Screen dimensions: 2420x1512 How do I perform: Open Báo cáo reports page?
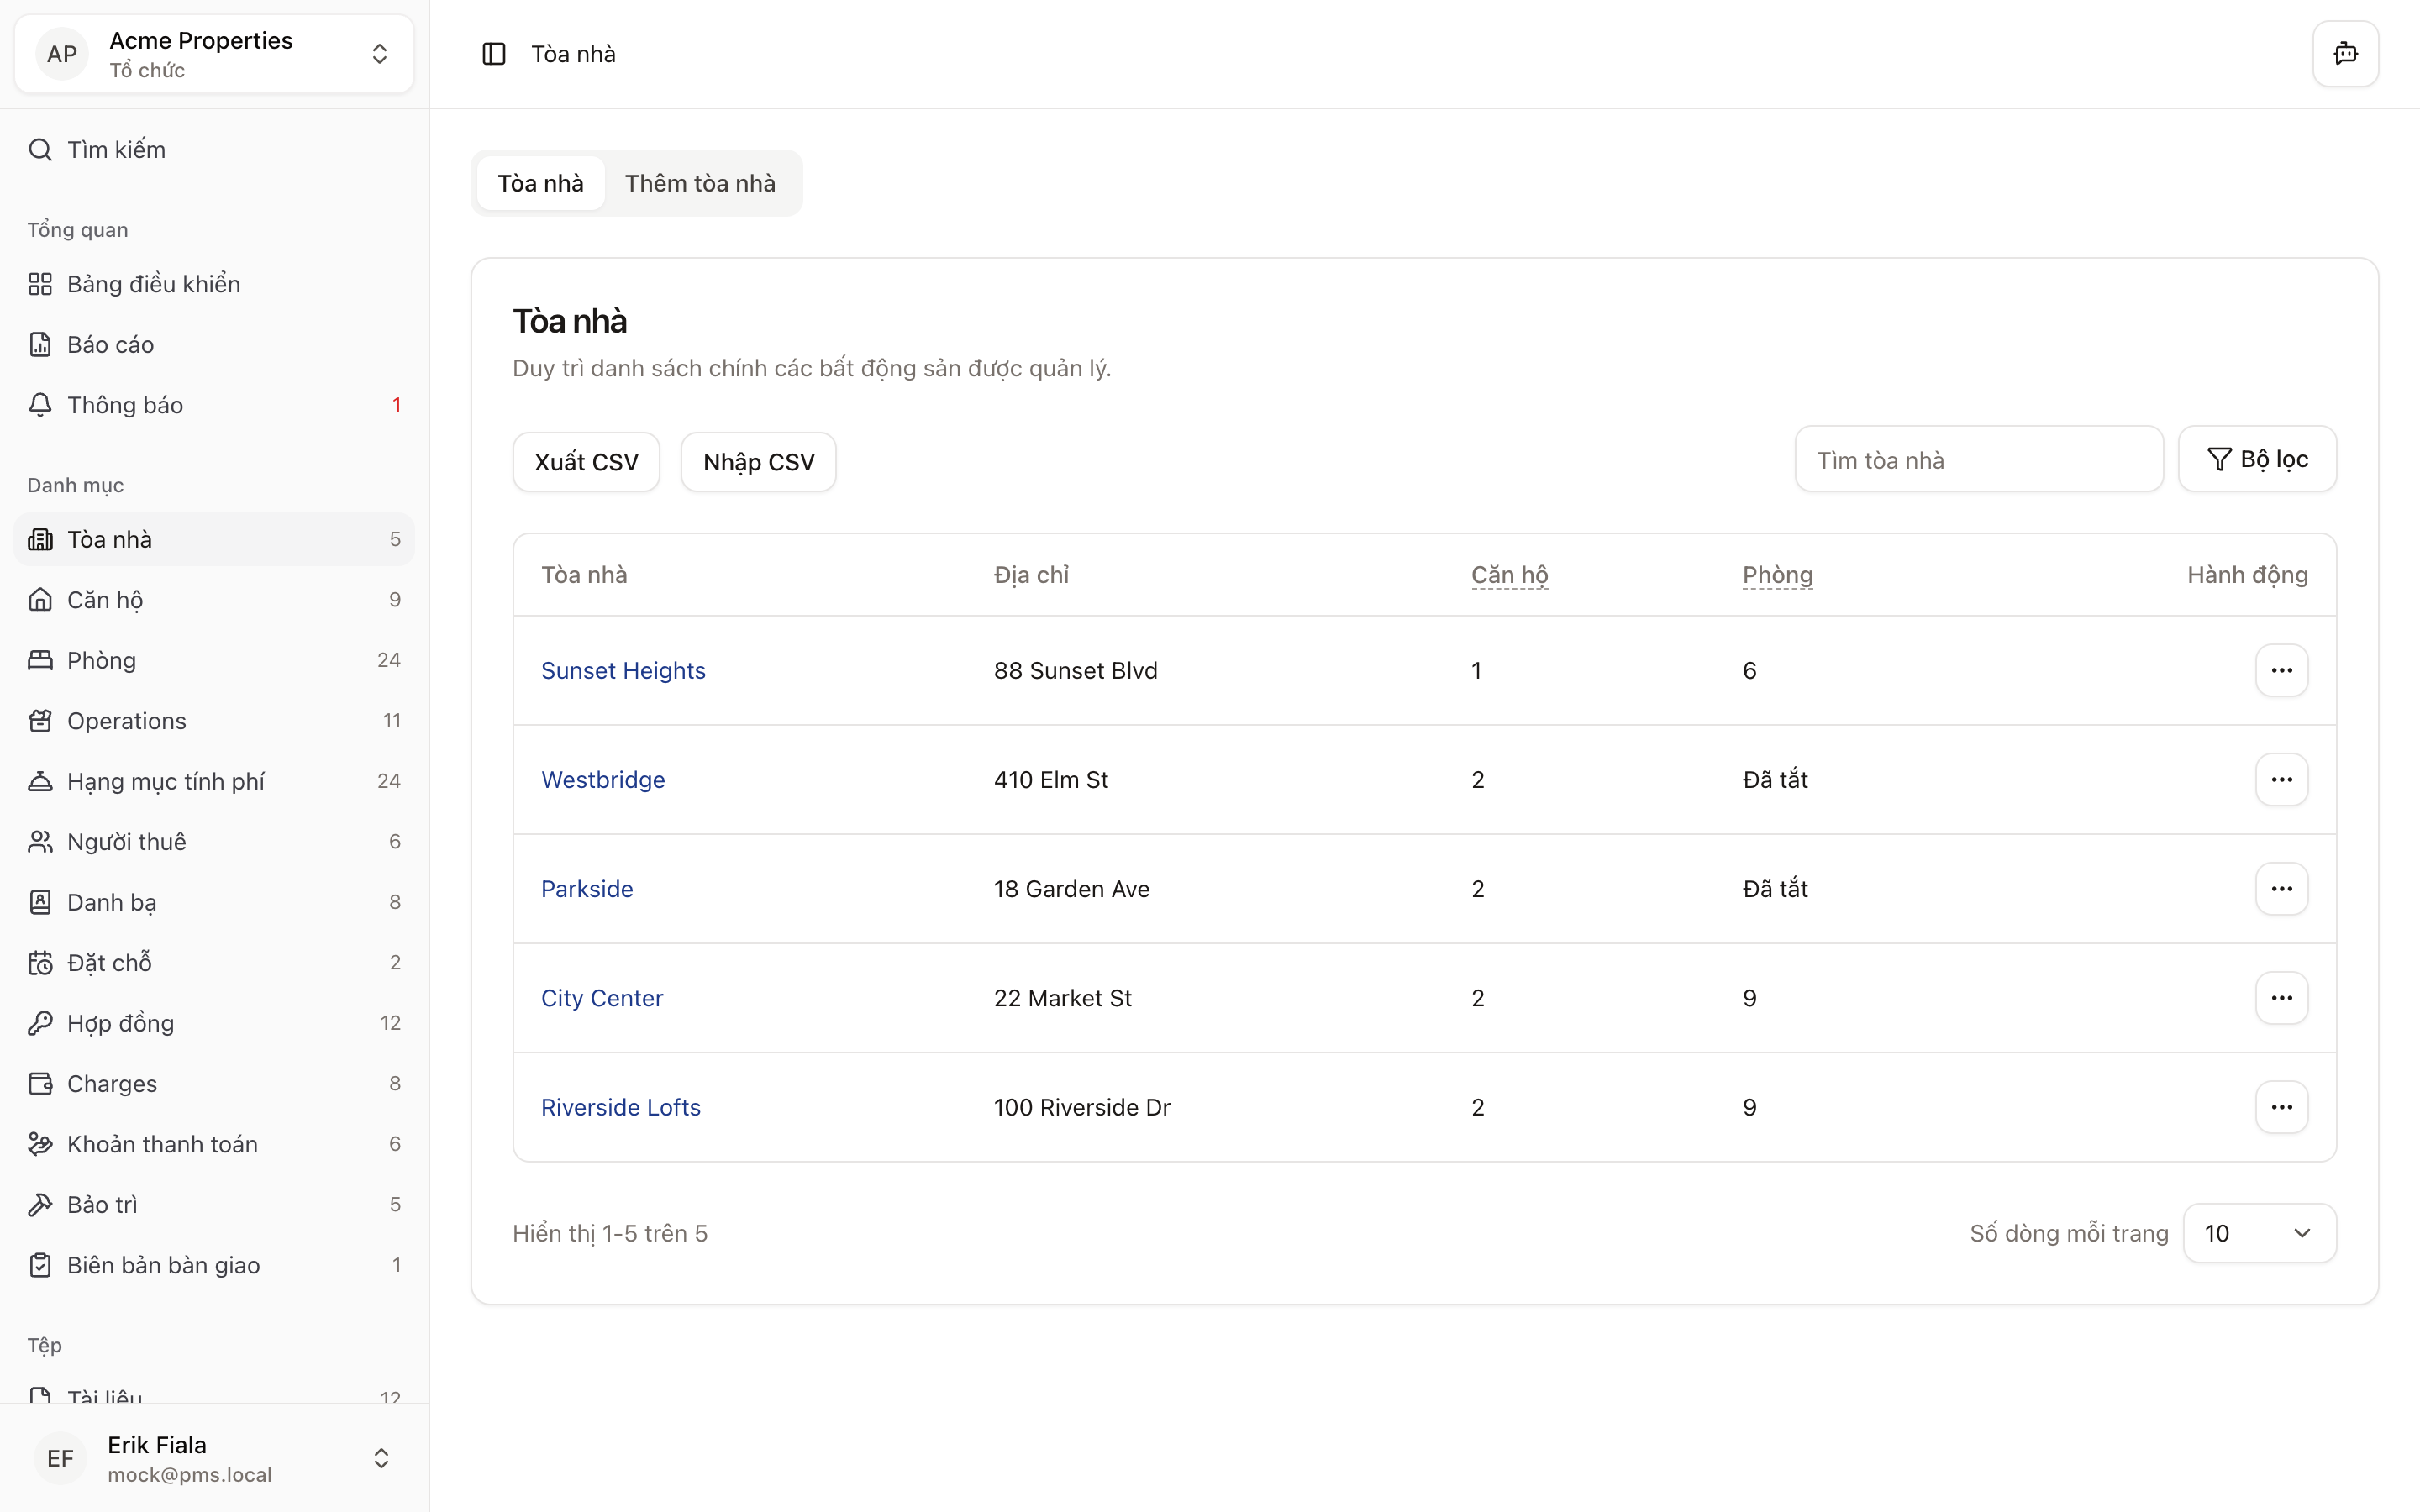pos(110,345)
